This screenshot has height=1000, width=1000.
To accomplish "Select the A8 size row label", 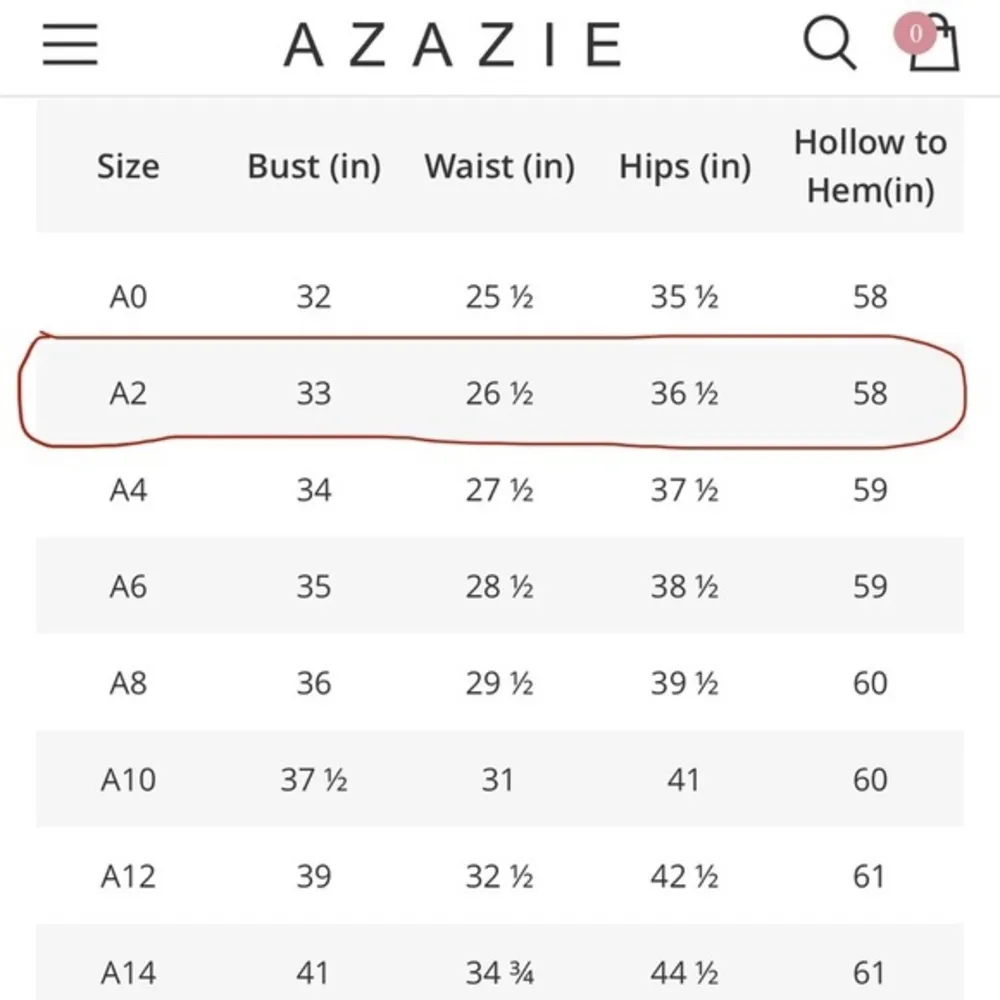I will click(128, 683).
